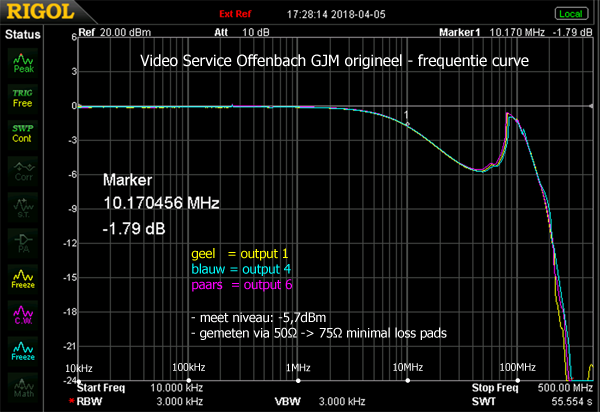Click the yellow 'geel = output 1' legend
600x412 pixels.
[240, 254]
